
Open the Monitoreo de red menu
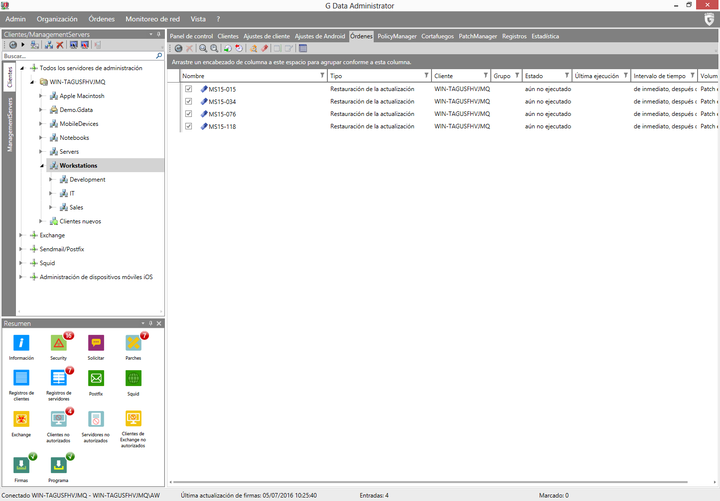(152, 19)
